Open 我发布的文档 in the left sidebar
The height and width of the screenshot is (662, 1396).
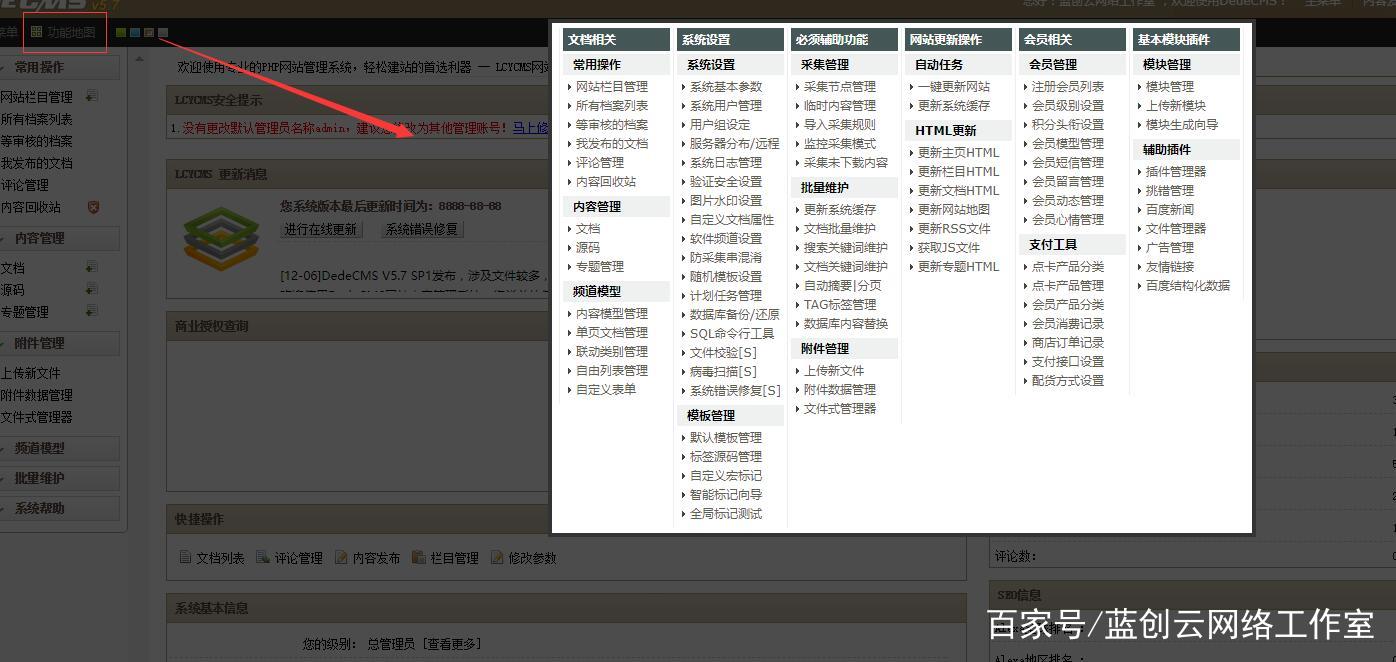coord(36,163)
